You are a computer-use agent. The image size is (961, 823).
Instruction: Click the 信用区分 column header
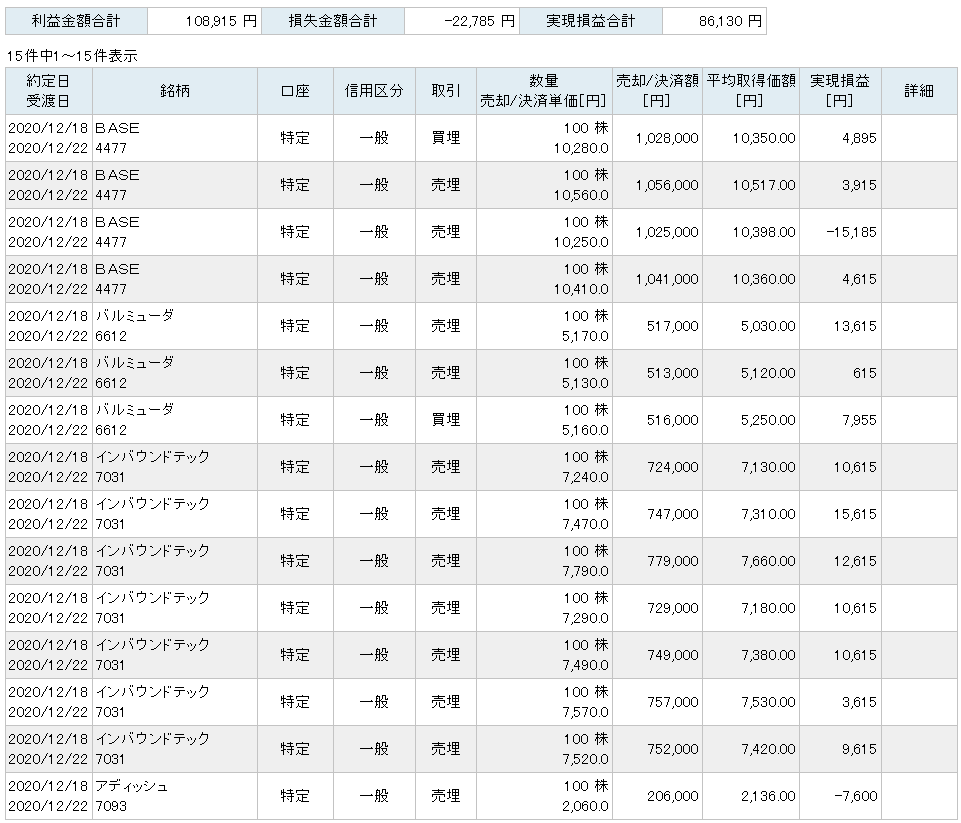click(x=374, y=91)
